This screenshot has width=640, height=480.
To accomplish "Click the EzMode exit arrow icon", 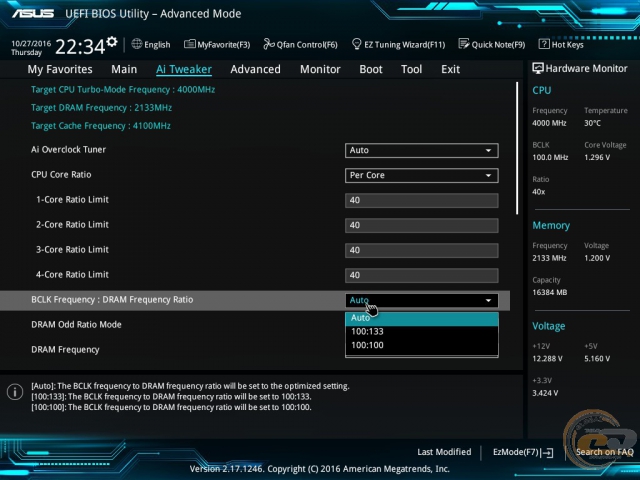I will (x=547, y=452).
